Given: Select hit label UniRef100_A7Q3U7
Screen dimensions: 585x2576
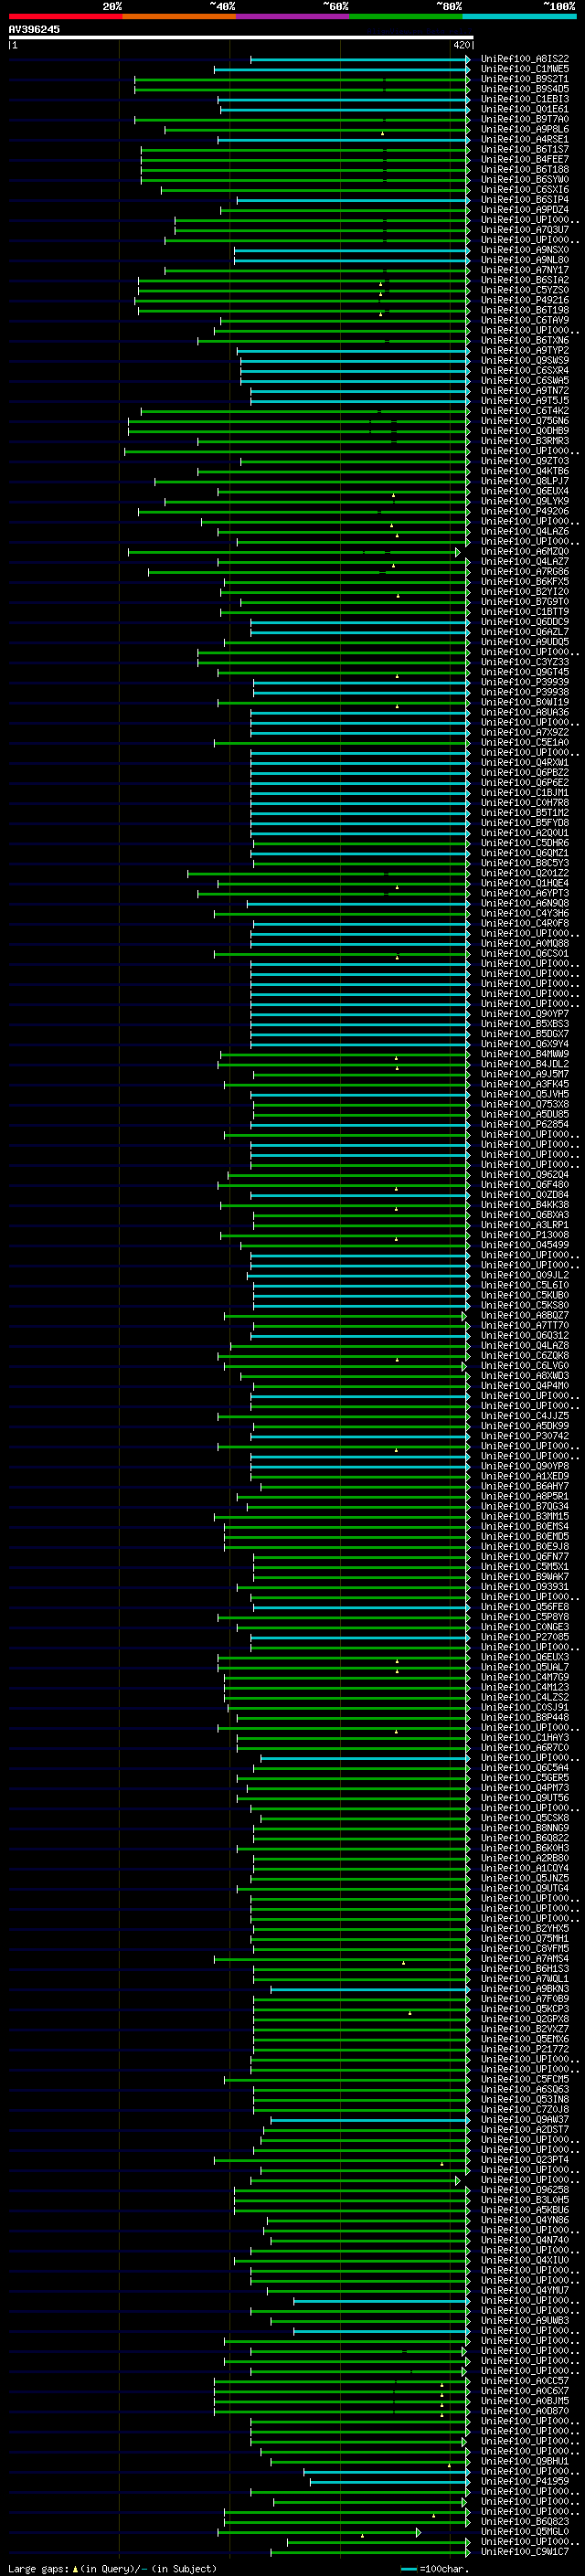Looking at the screenshot, I should [525, 230].
